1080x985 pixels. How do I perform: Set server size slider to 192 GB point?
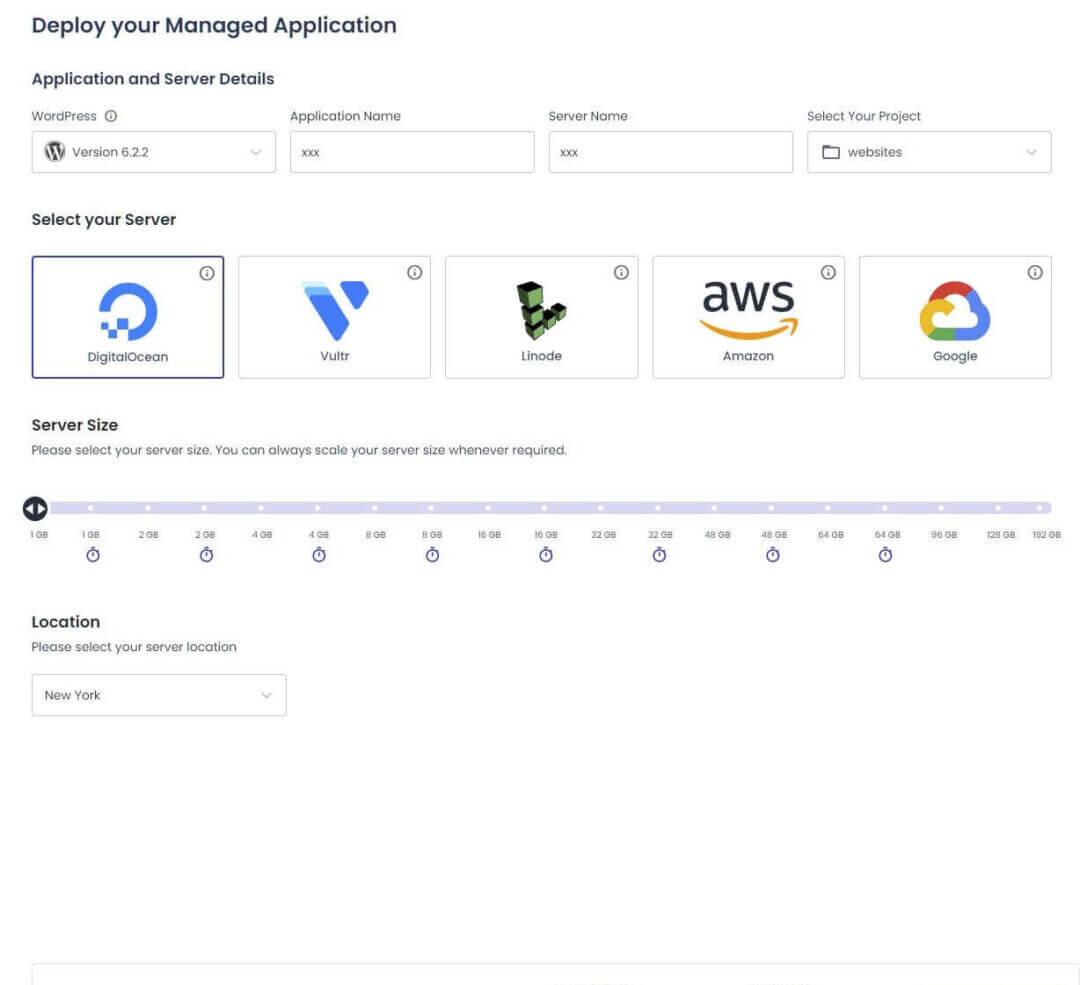coord(1040,508)
